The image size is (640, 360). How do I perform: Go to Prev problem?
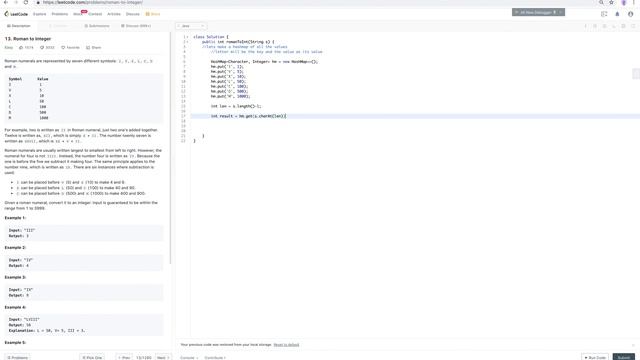pos(124,358)
